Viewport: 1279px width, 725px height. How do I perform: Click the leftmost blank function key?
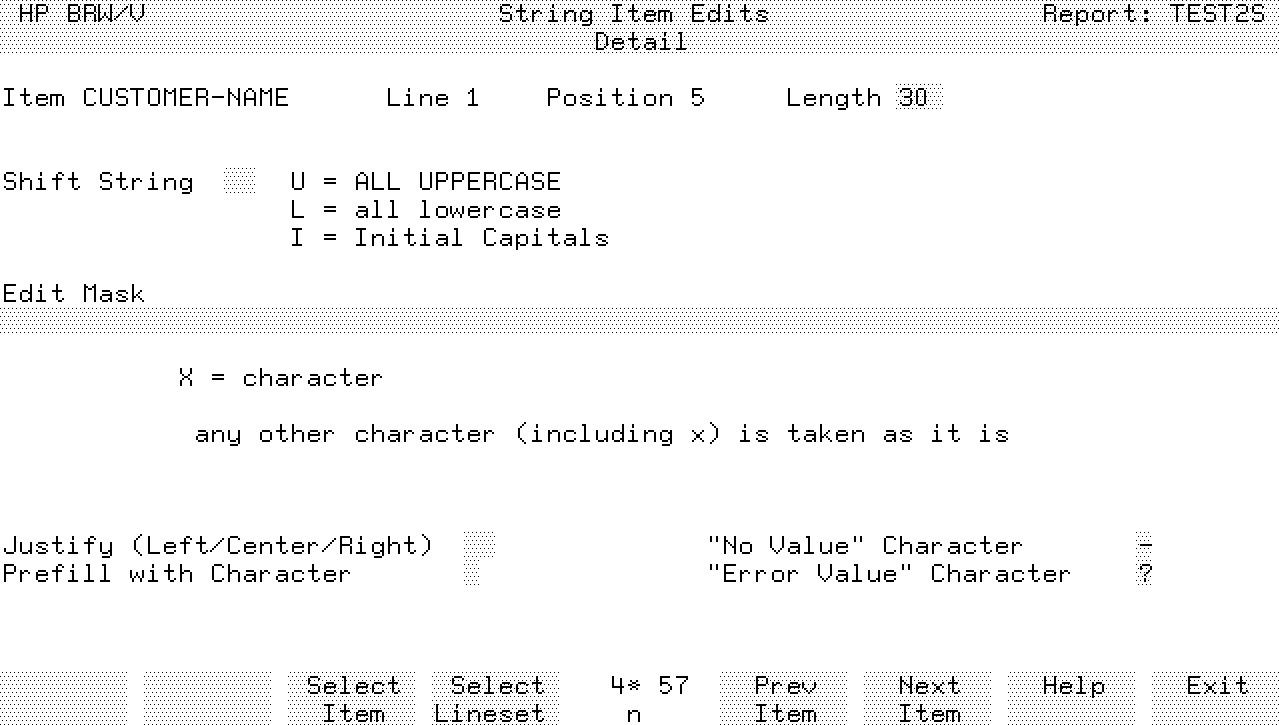pyautogui.click(x=64, y=699)
